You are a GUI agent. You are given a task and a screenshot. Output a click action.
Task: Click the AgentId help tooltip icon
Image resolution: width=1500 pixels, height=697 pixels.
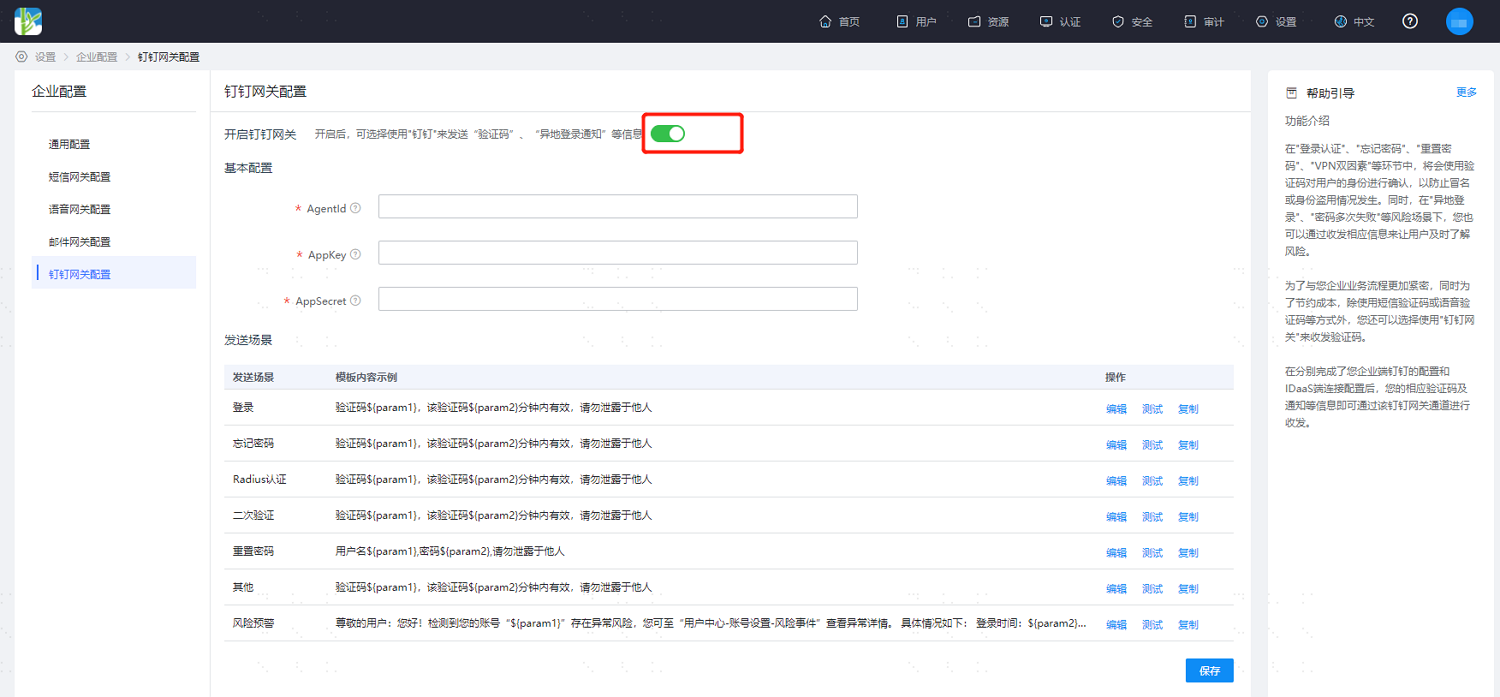pyautogui.click(x=356, y=208)
